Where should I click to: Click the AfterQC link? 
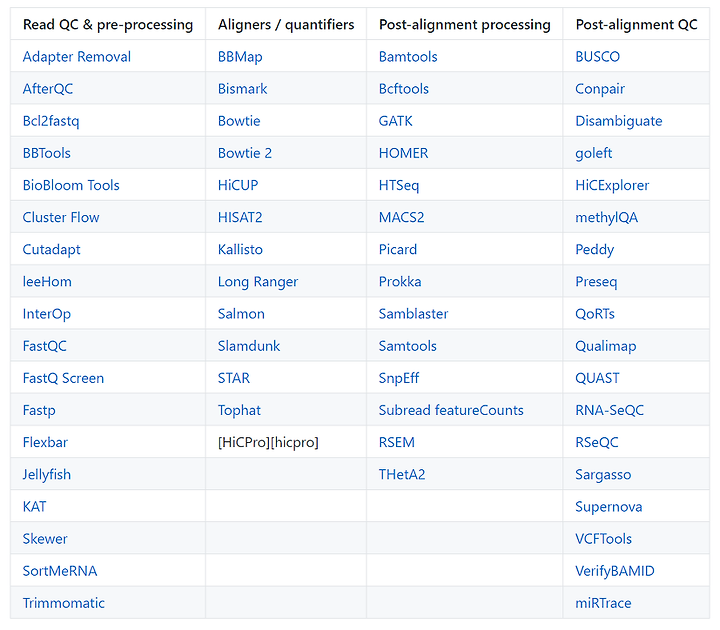point(48,89)
